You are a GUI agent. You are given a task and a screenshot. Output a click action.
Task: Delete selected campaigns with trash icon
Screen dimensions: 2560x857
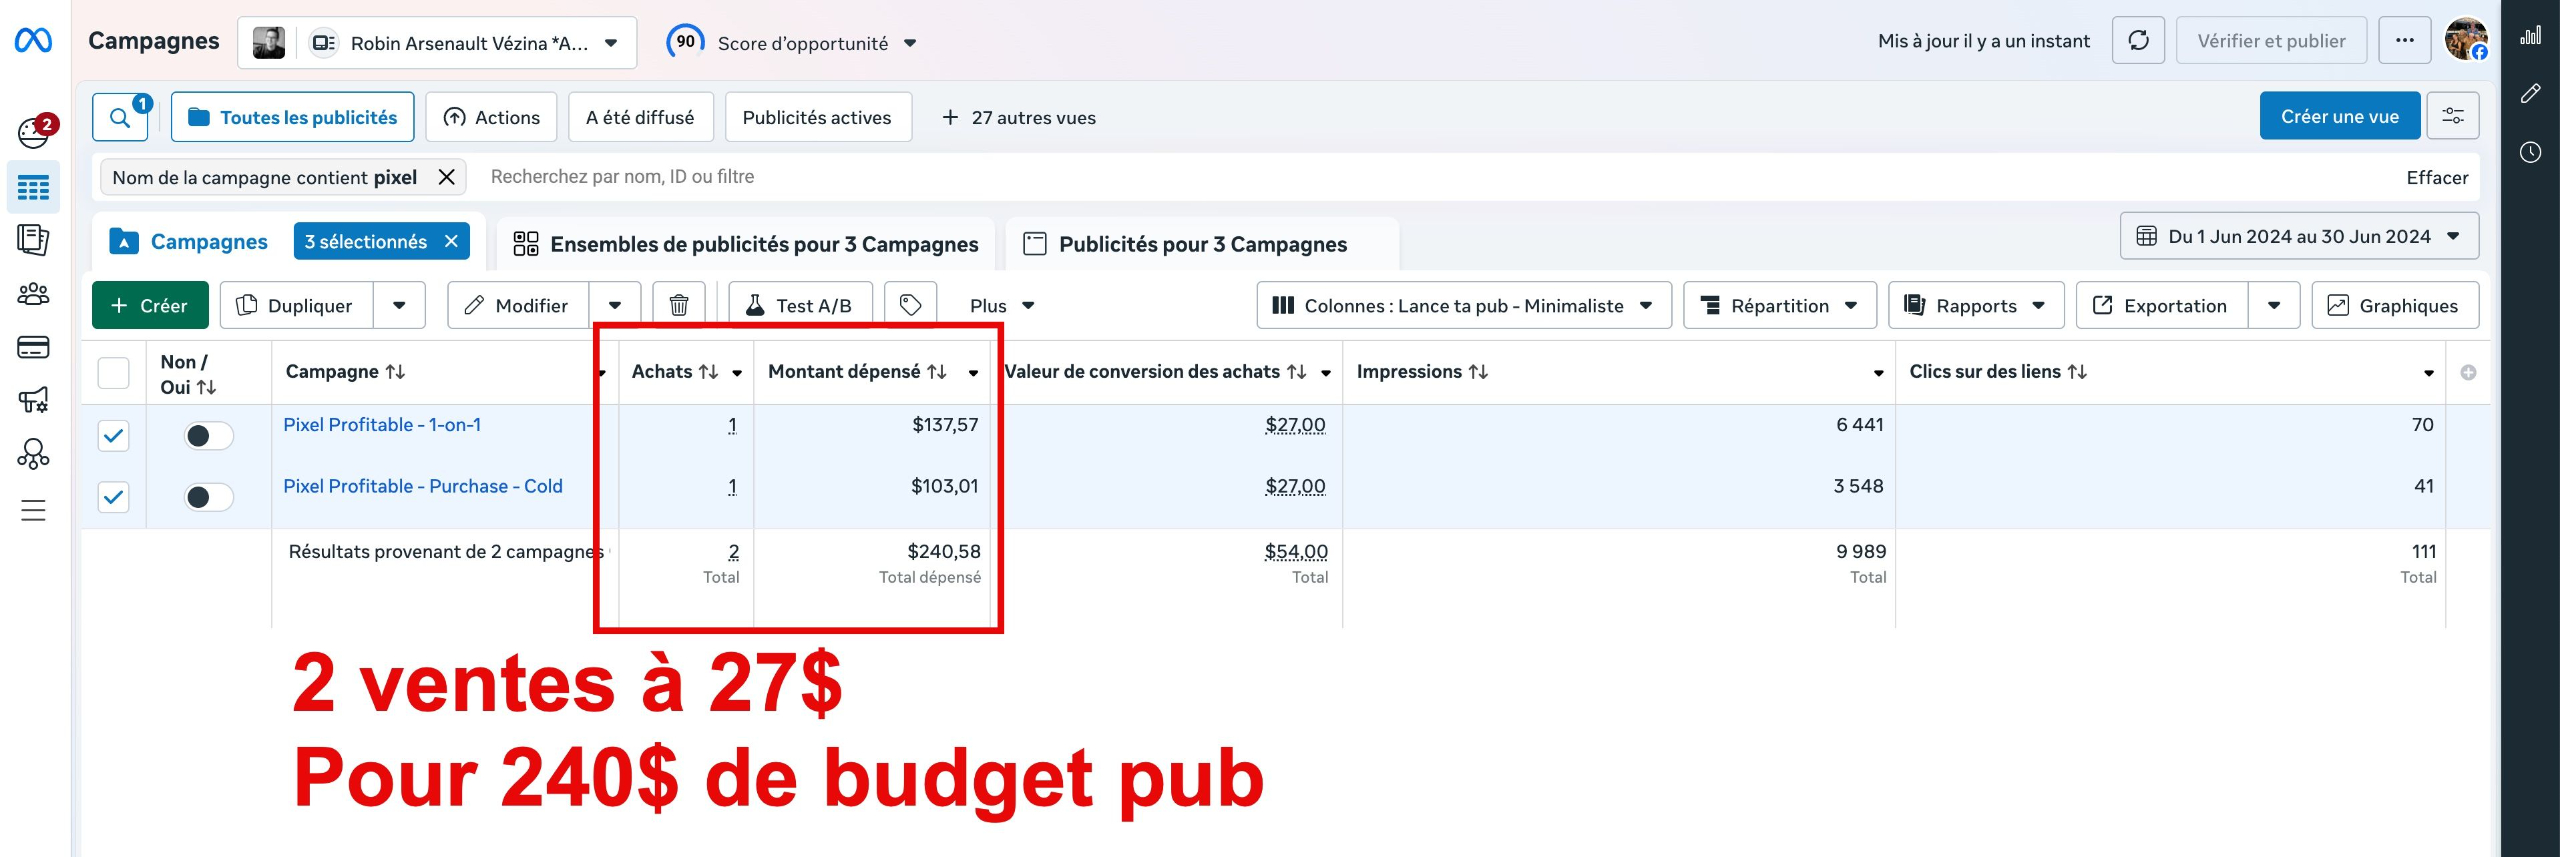[679, 305]
